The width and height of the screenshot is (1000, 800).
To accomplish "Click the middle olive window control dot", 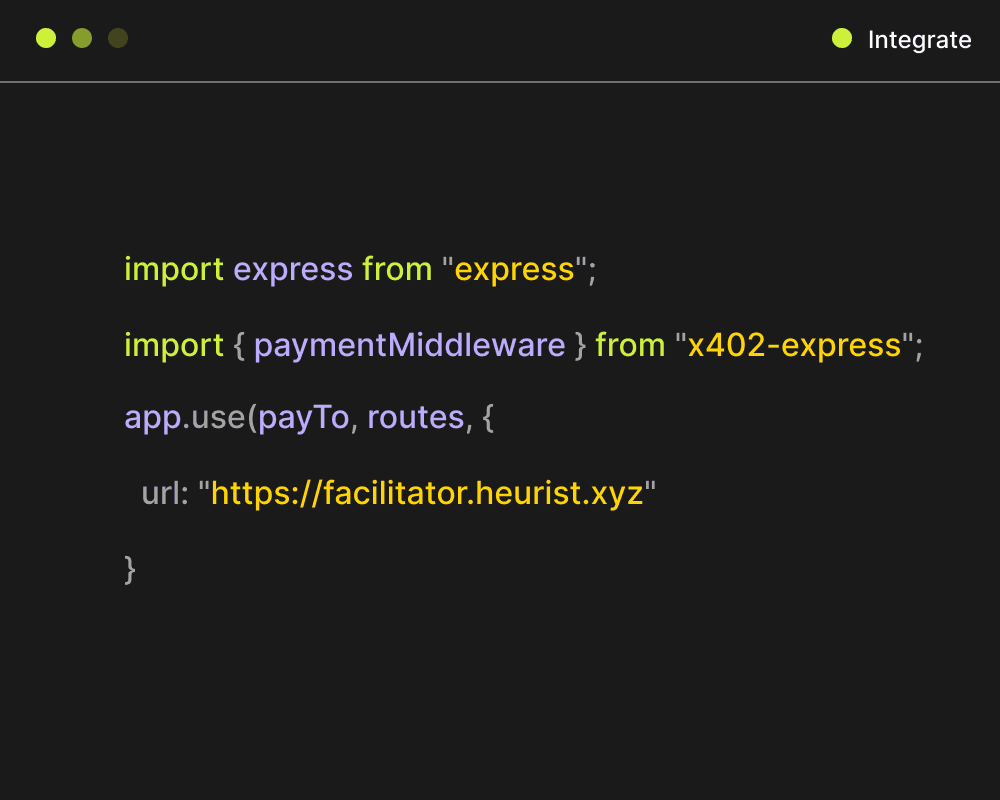I will (x=82, y=39).
